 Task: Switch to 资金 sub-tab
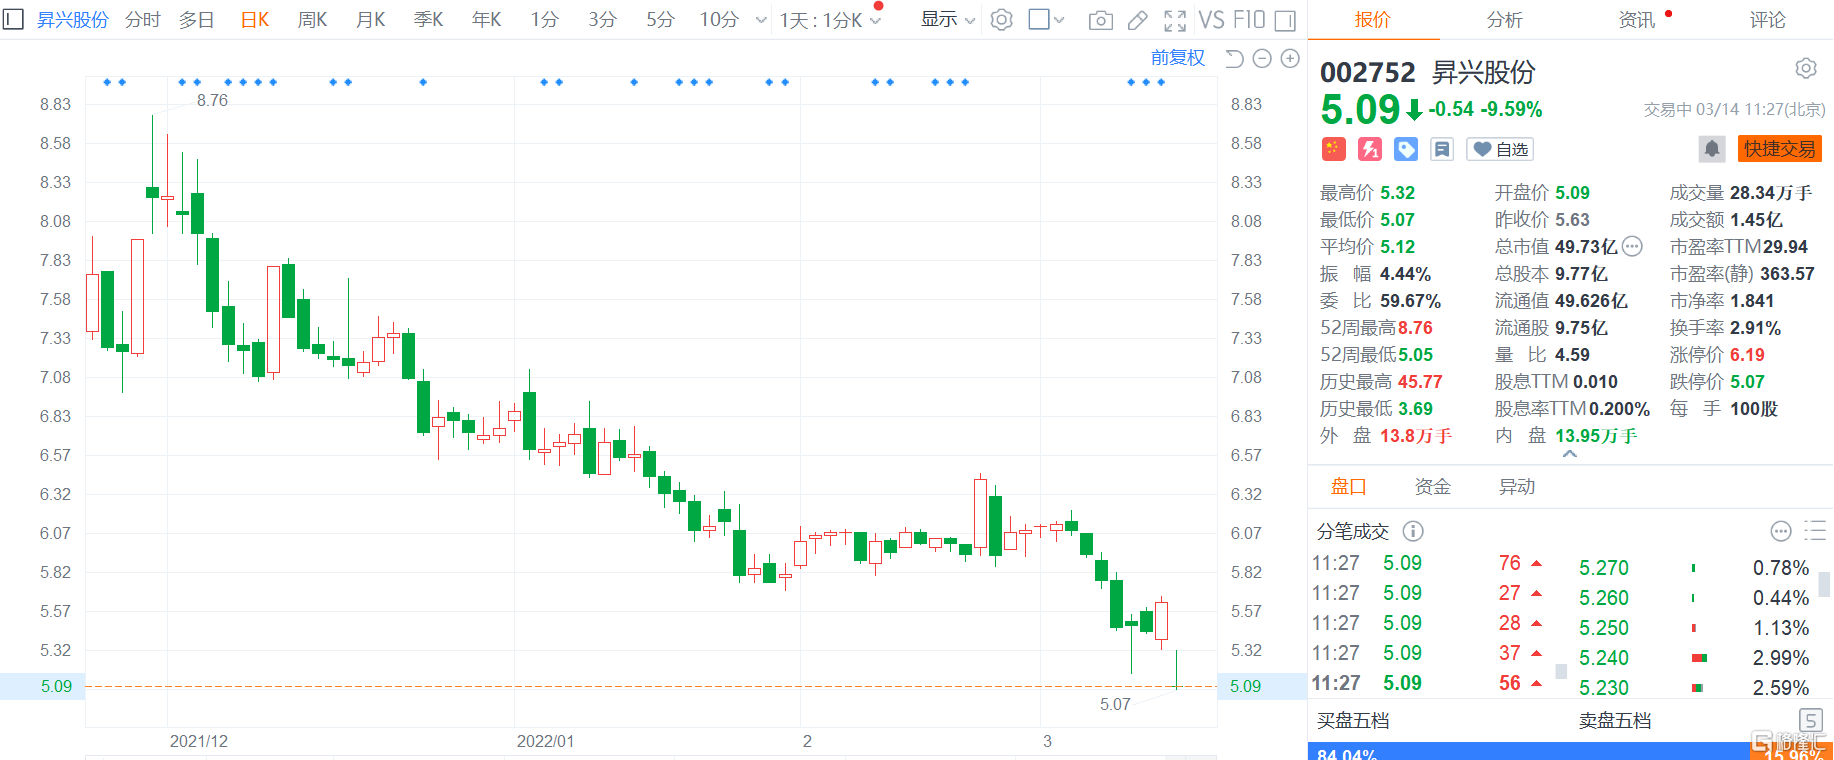[1433, 487]
